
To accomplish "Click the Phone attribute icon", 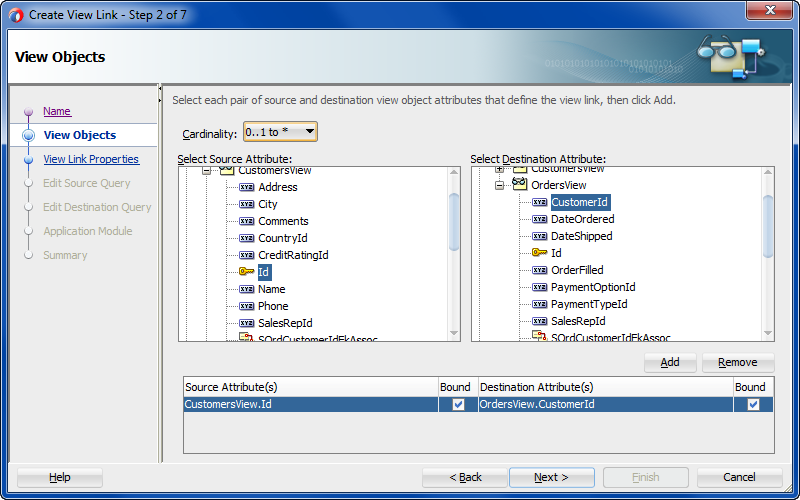I will pyautogui.click(x=246, y=306).
